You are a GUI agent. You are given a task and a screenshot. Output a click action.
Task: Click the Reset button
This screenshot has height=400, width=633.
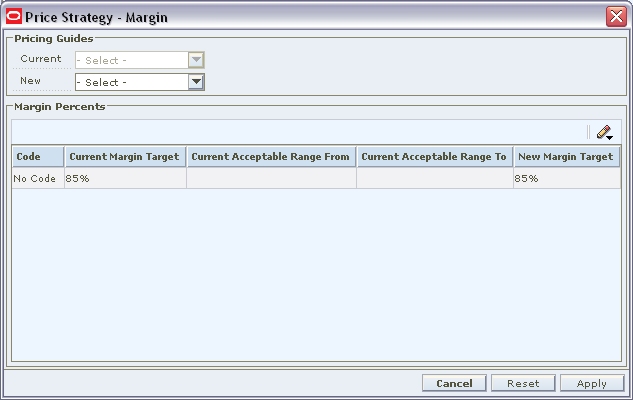(x=523, y=383)
